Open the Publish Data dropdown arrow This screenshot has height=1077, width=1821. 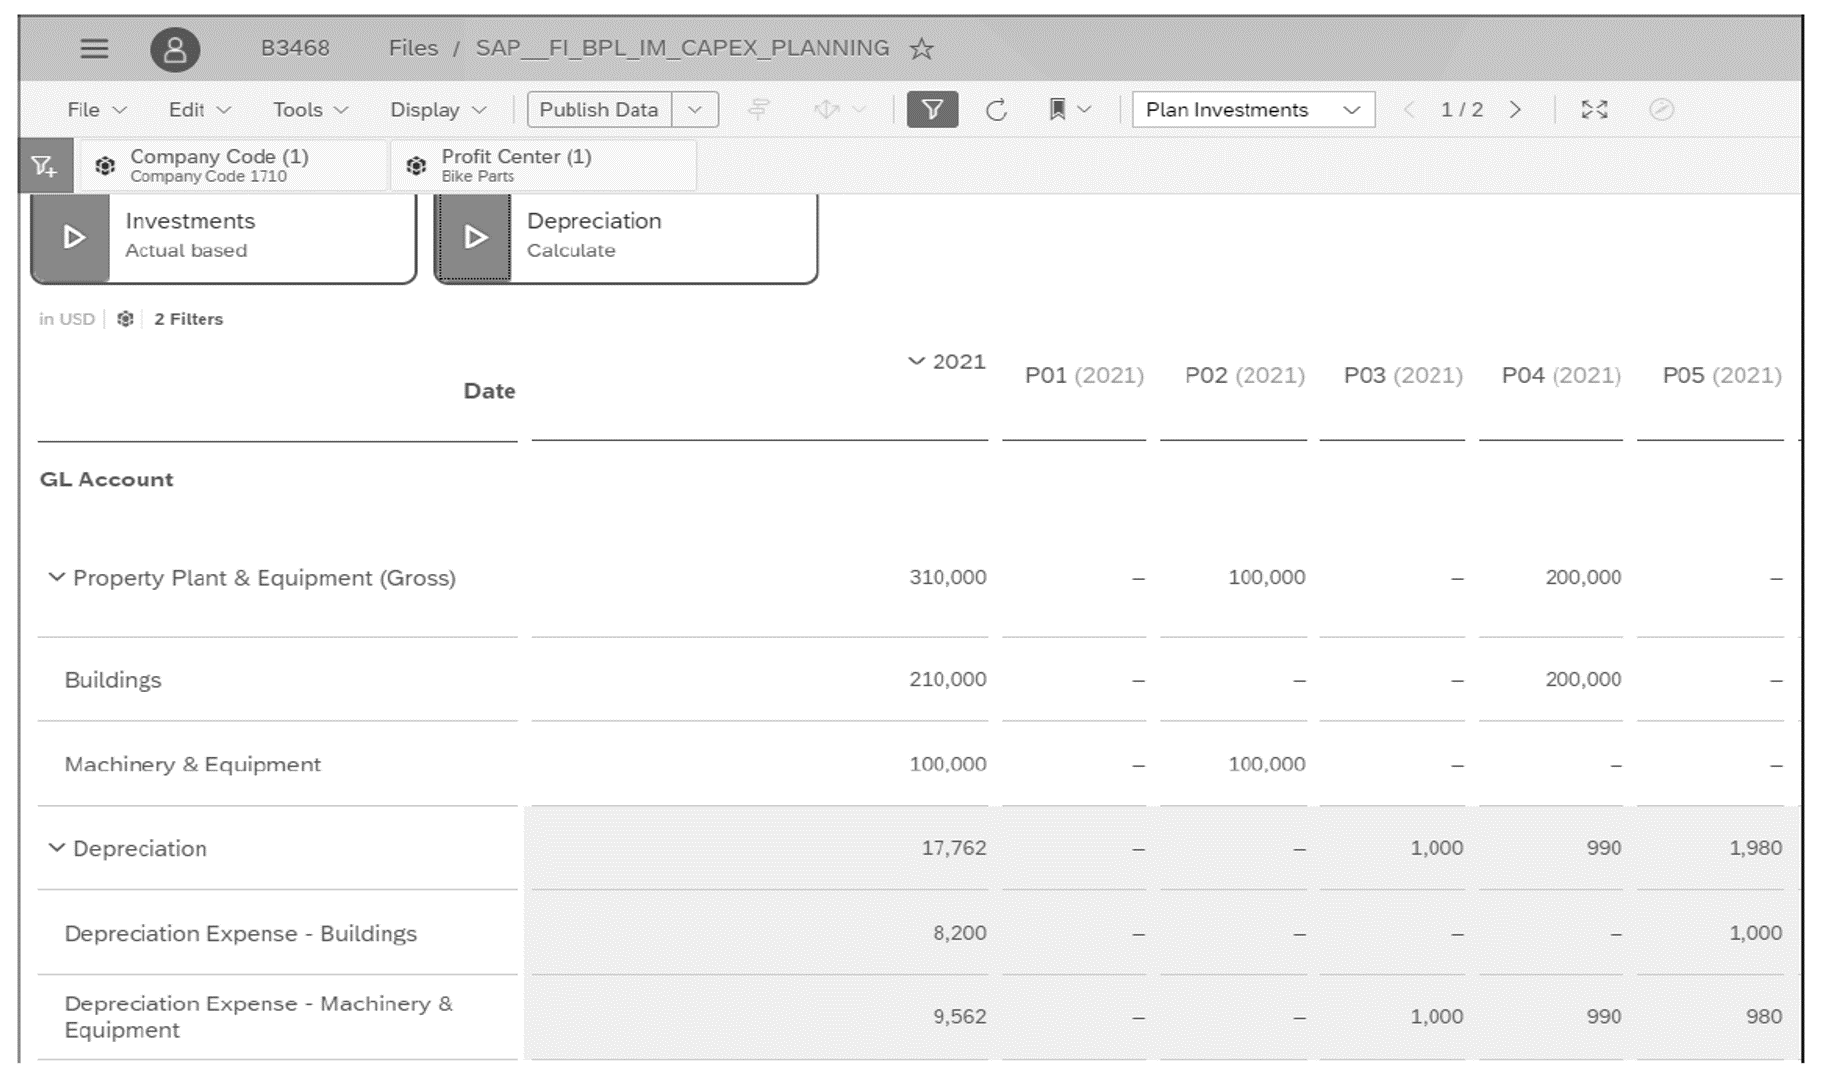pos(695,110)
